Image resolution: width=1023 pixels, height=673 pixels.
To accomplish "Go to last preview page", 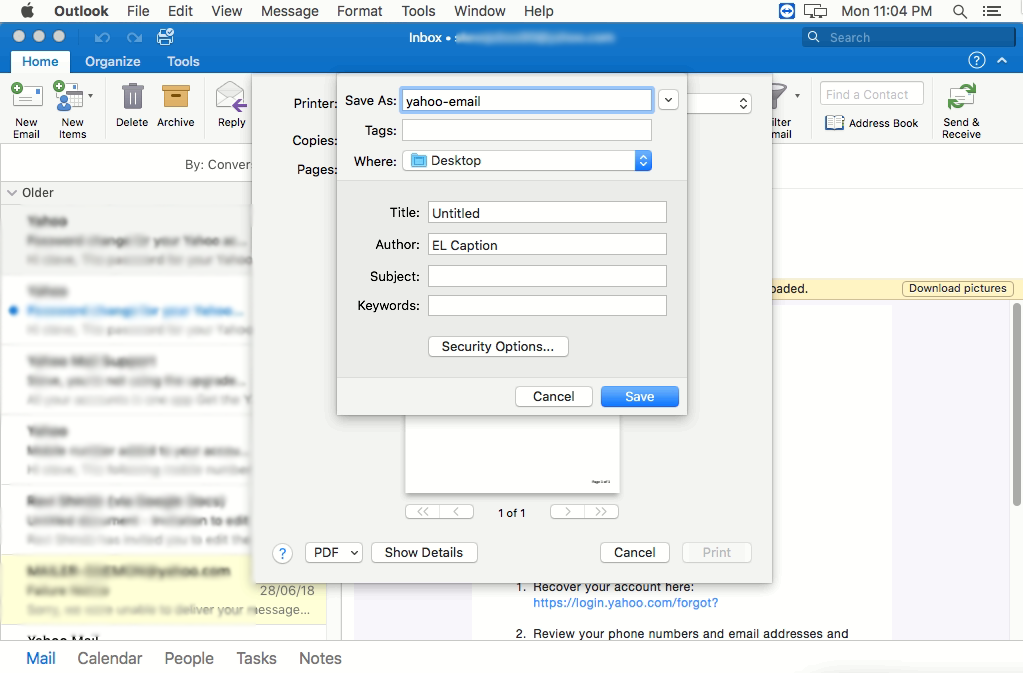I will coord(602,512).
